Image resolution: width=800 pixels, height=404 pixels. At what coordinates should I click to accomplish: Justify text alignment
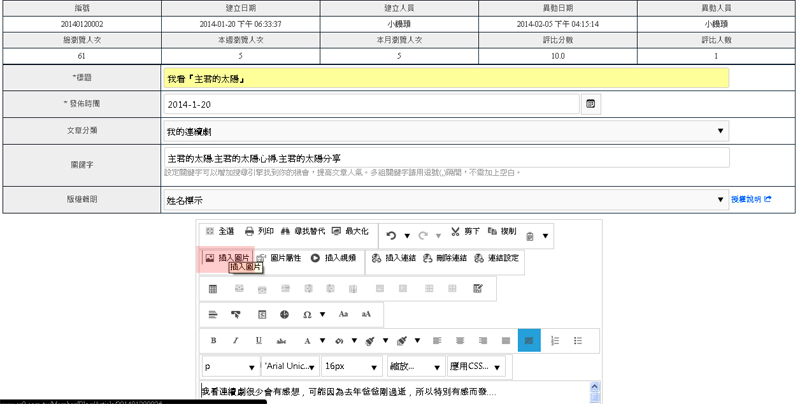pyautogui.click(x=506, y=341)
